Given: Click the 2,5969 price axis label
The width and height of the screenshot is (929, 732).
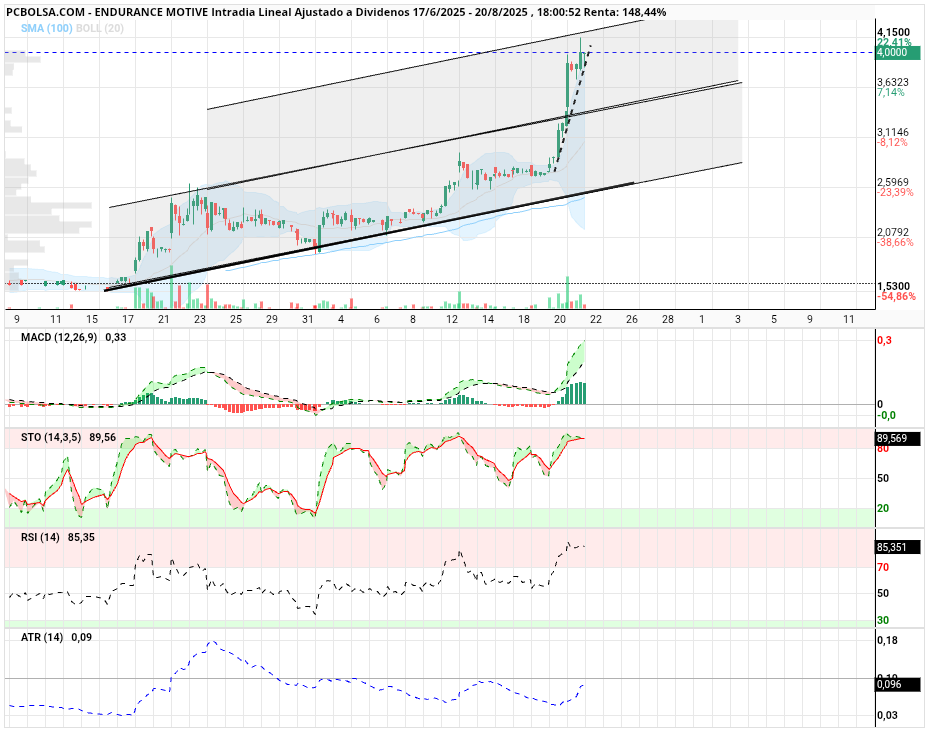Looking at the screenshot, I should click(x=893, y=183).
